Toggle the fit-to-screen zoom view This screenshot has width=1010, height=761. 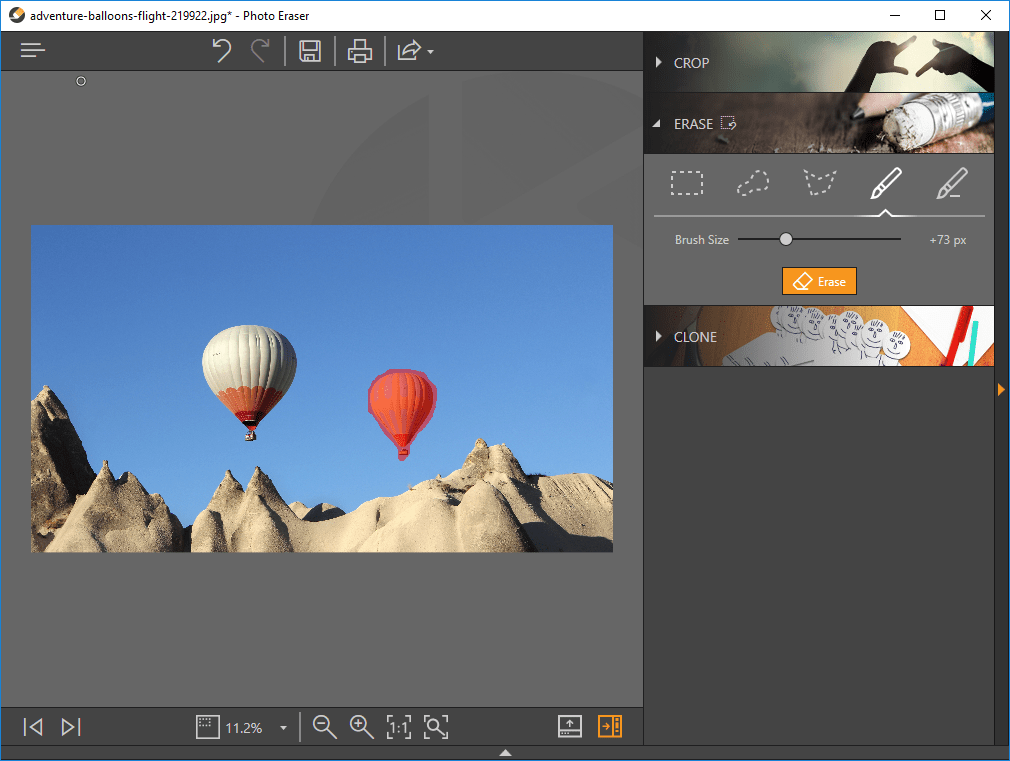click(435, 727)
